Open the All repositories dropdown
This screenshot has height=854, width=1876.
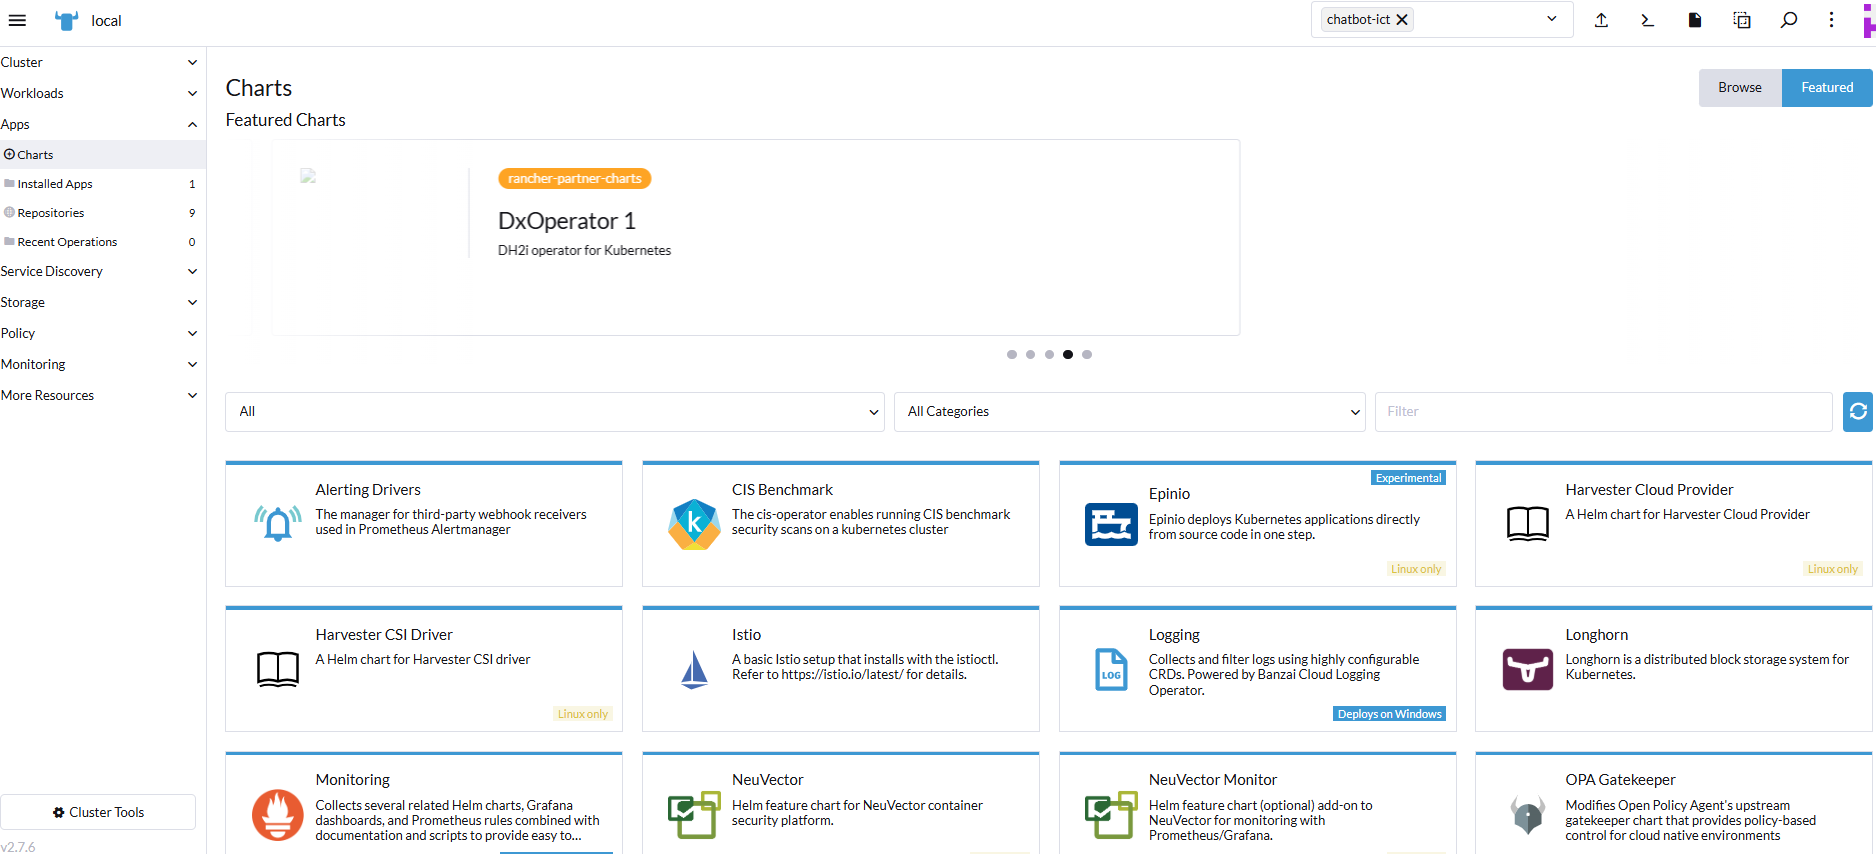point(555,412)
